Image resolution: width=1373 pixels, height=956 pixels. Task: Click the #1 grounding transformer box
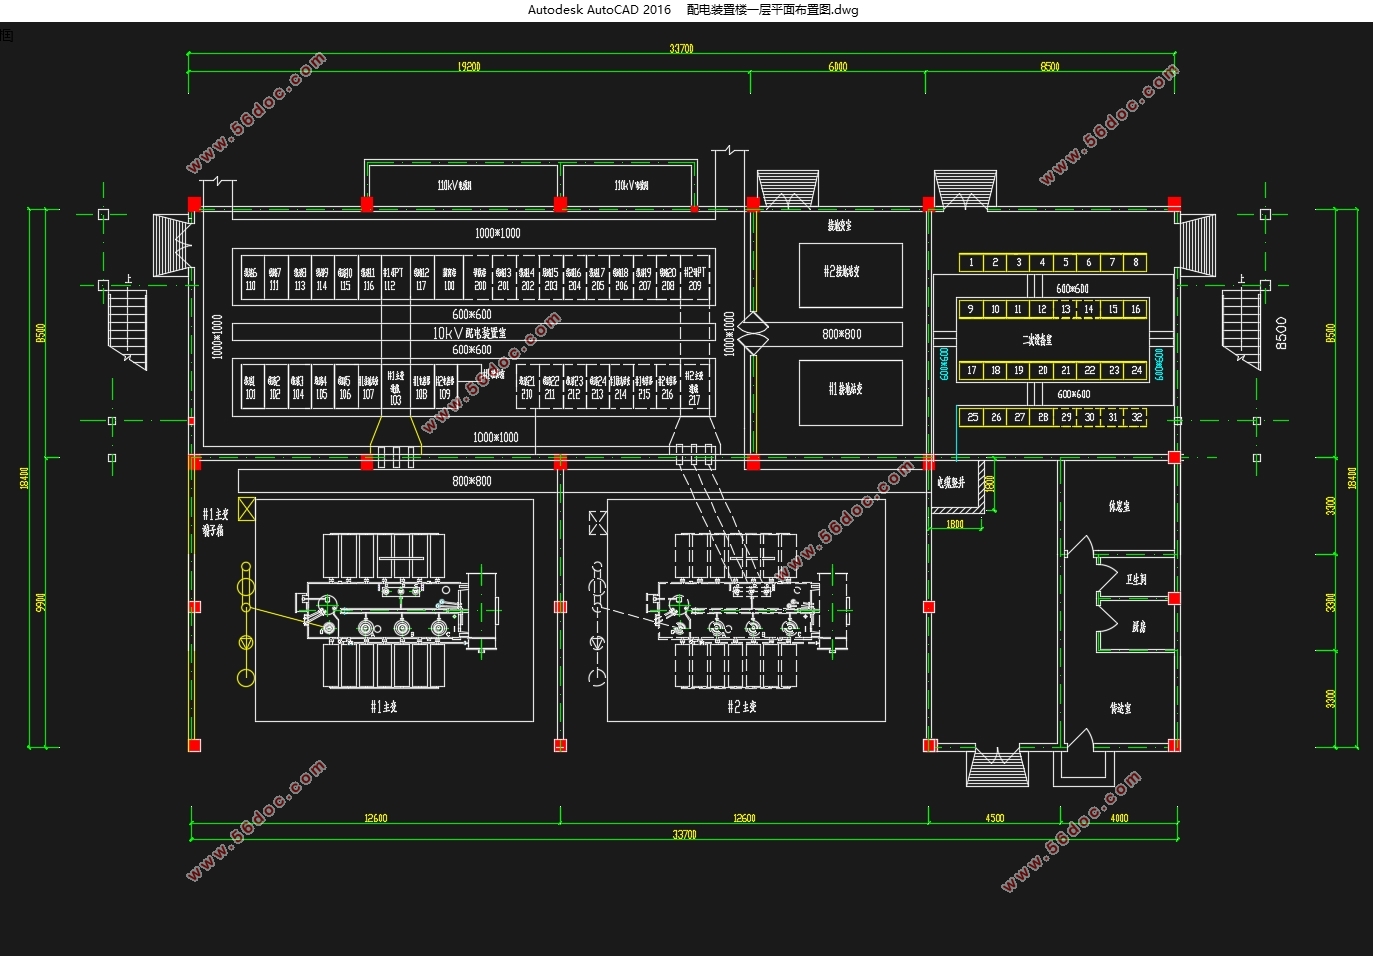(851, 392)
